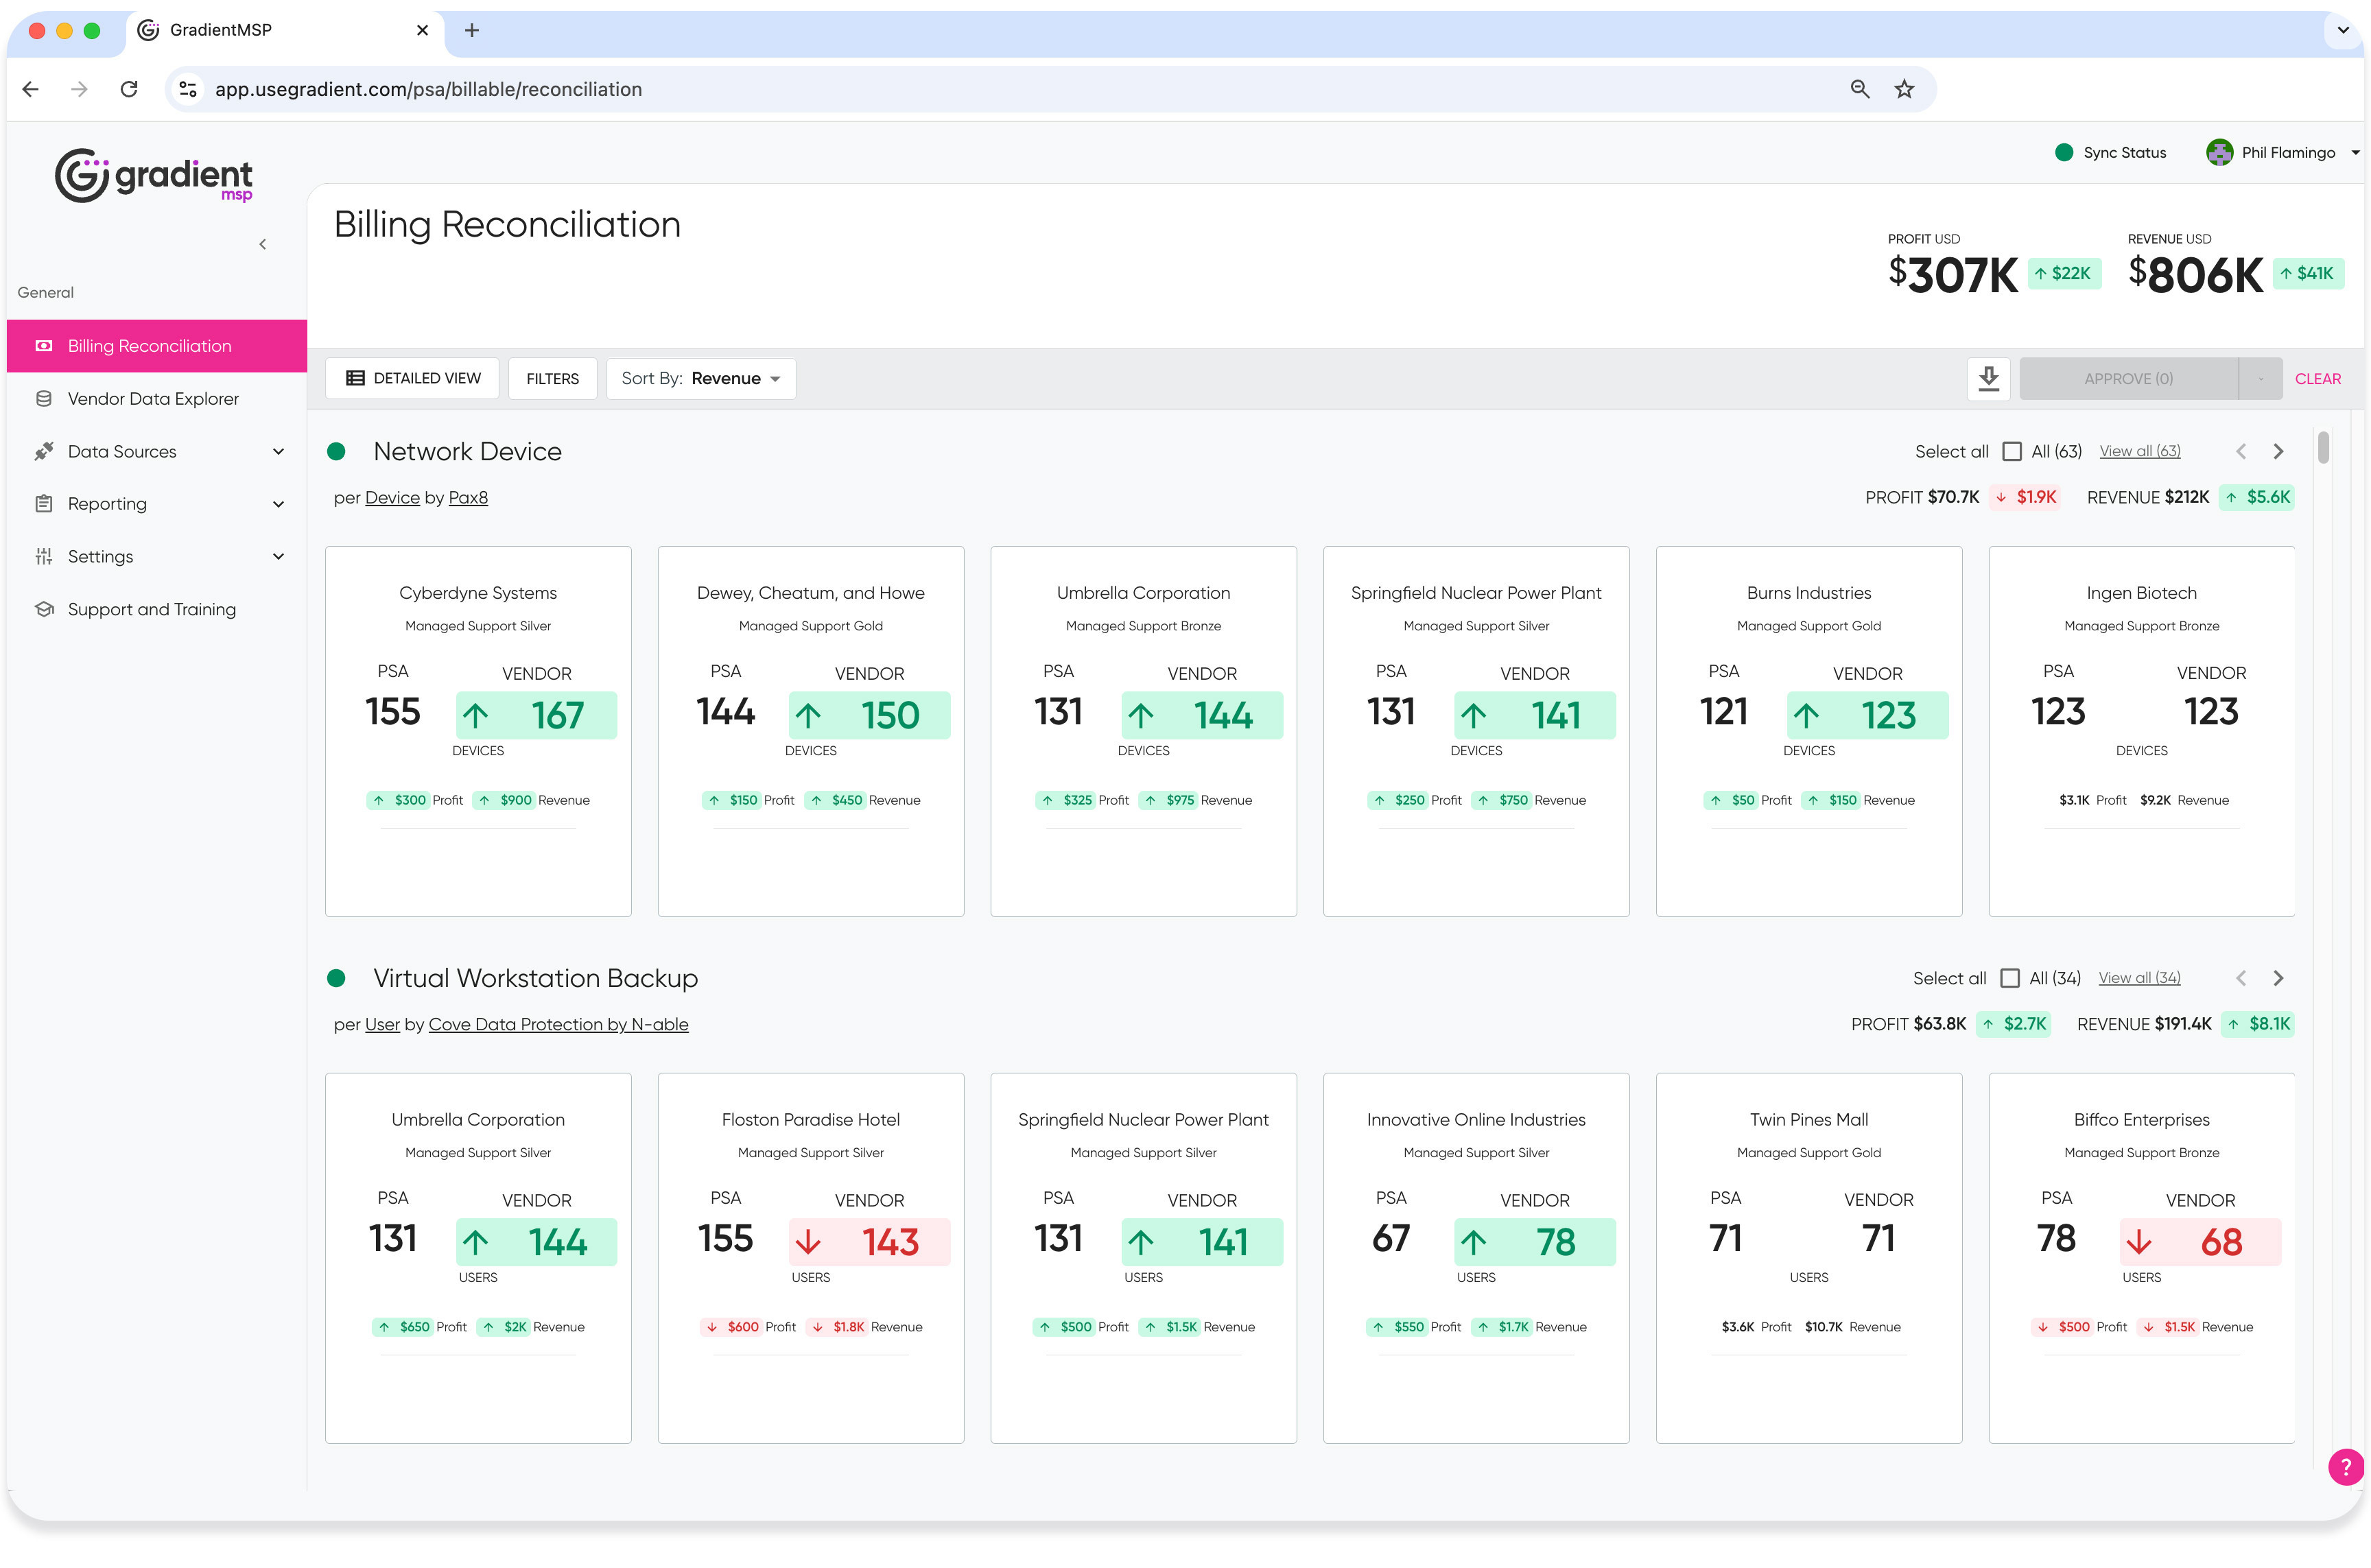This screenshot has width=2371, height=1568.
Task: Click the download export icon
Action: click(1988, 379)
